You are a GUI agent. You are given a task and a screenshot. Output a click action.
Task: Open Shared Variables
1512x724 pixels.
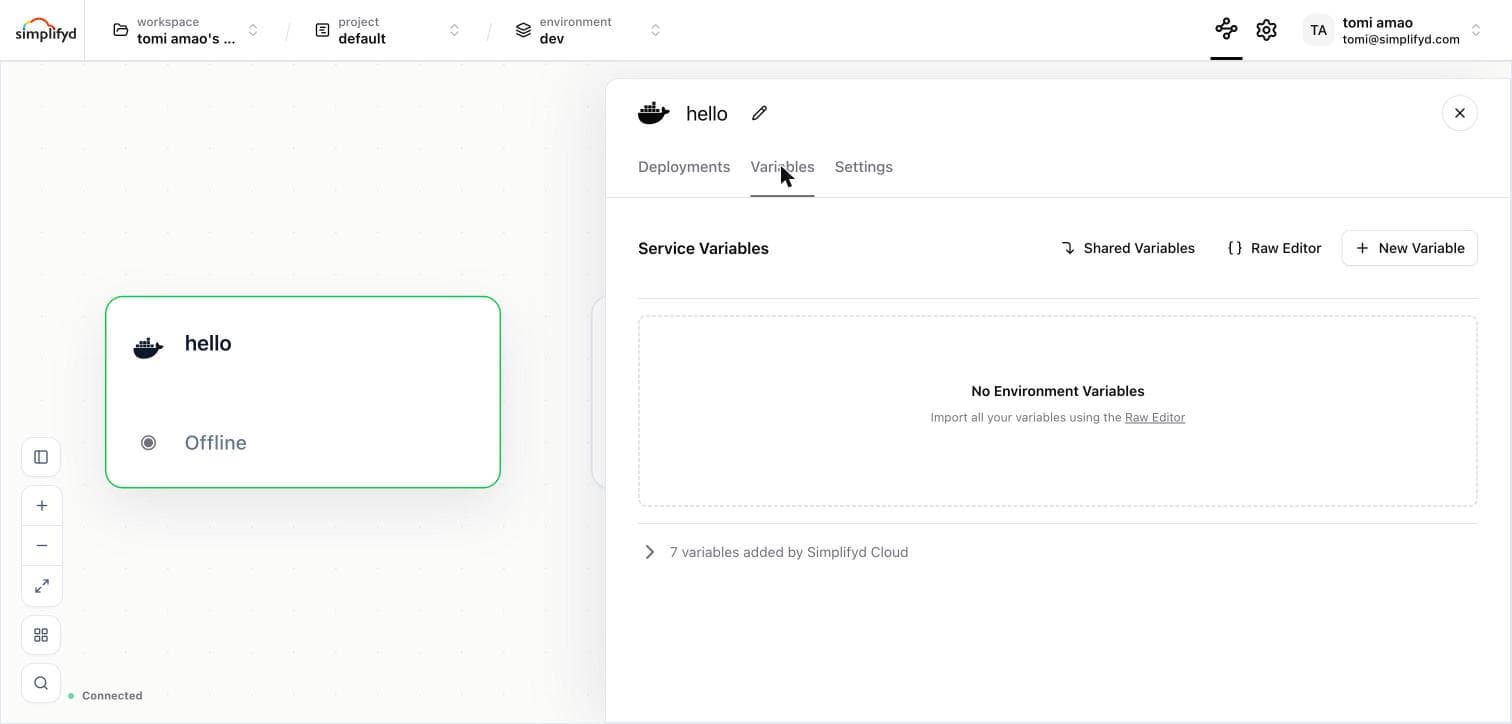(1128, 248)
